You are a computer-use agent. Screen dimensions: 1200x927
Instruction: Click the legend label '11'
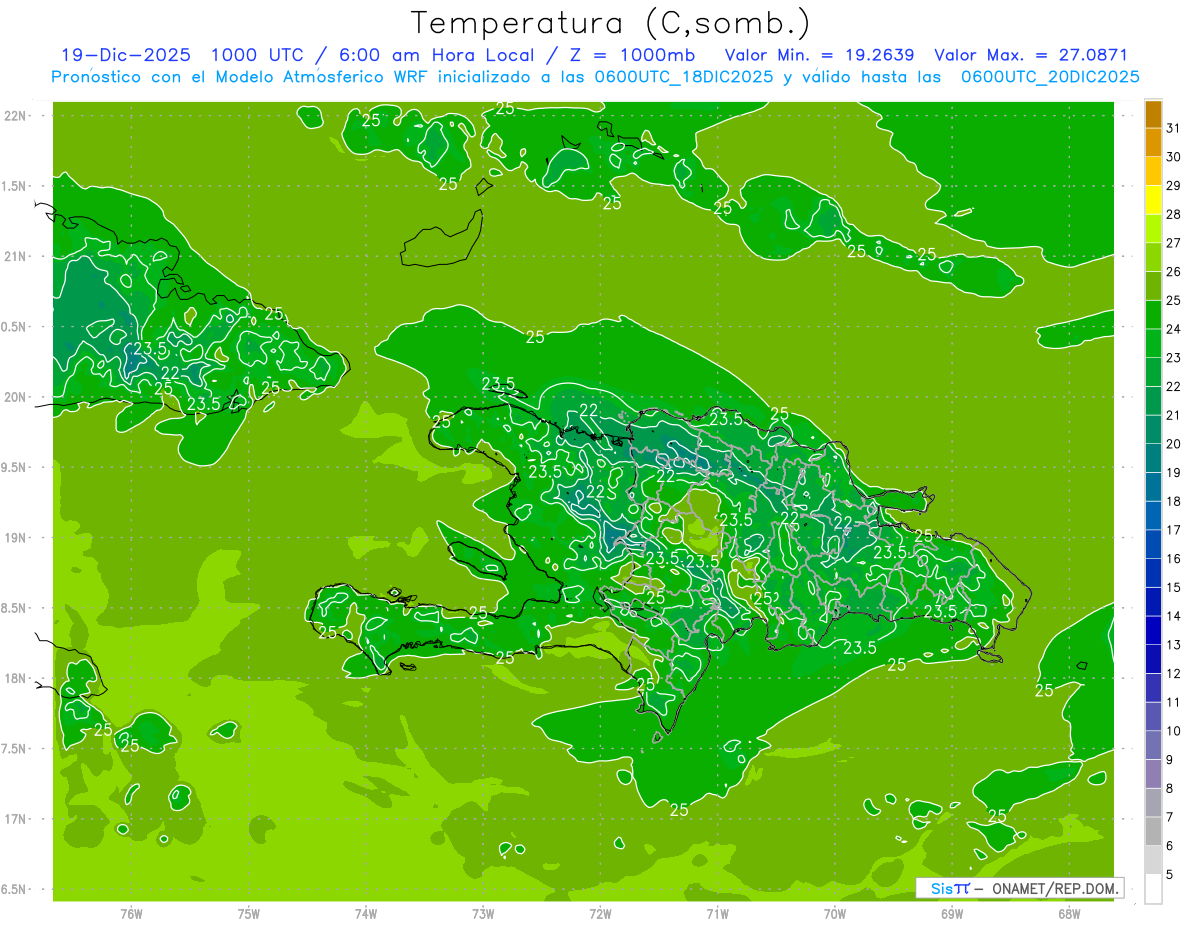pos(1174,703)
